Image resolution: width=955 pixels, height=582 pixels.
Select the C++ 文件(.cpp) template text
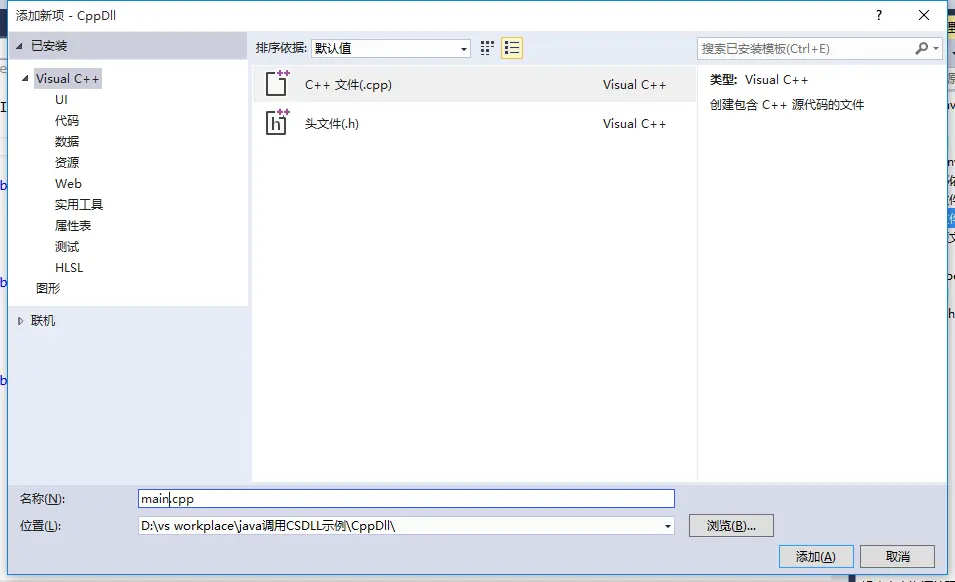348,85
